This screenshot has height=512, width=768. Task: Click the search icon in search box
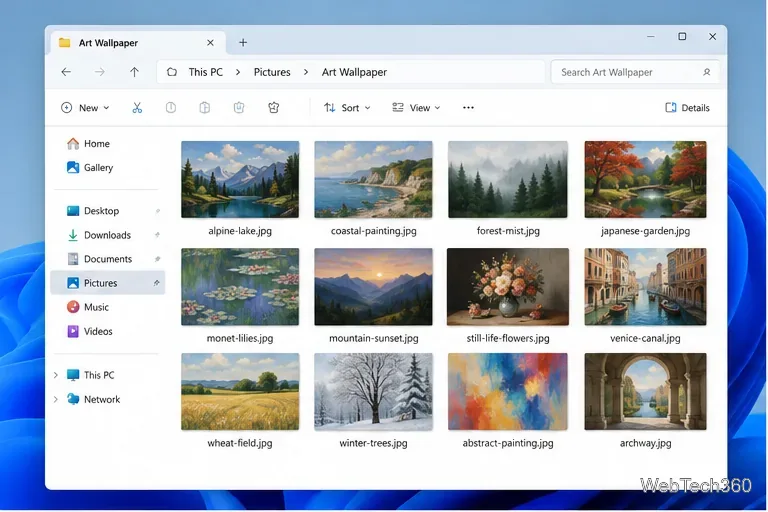click(706, 72)
